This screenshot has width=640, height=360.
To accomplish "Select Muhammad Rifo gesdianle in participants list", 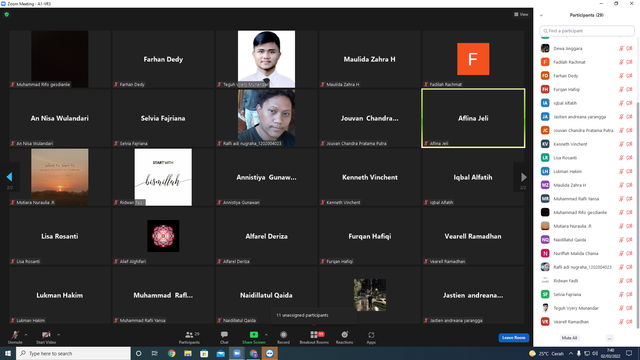I will pyautogui.click(x=586, y=212).
